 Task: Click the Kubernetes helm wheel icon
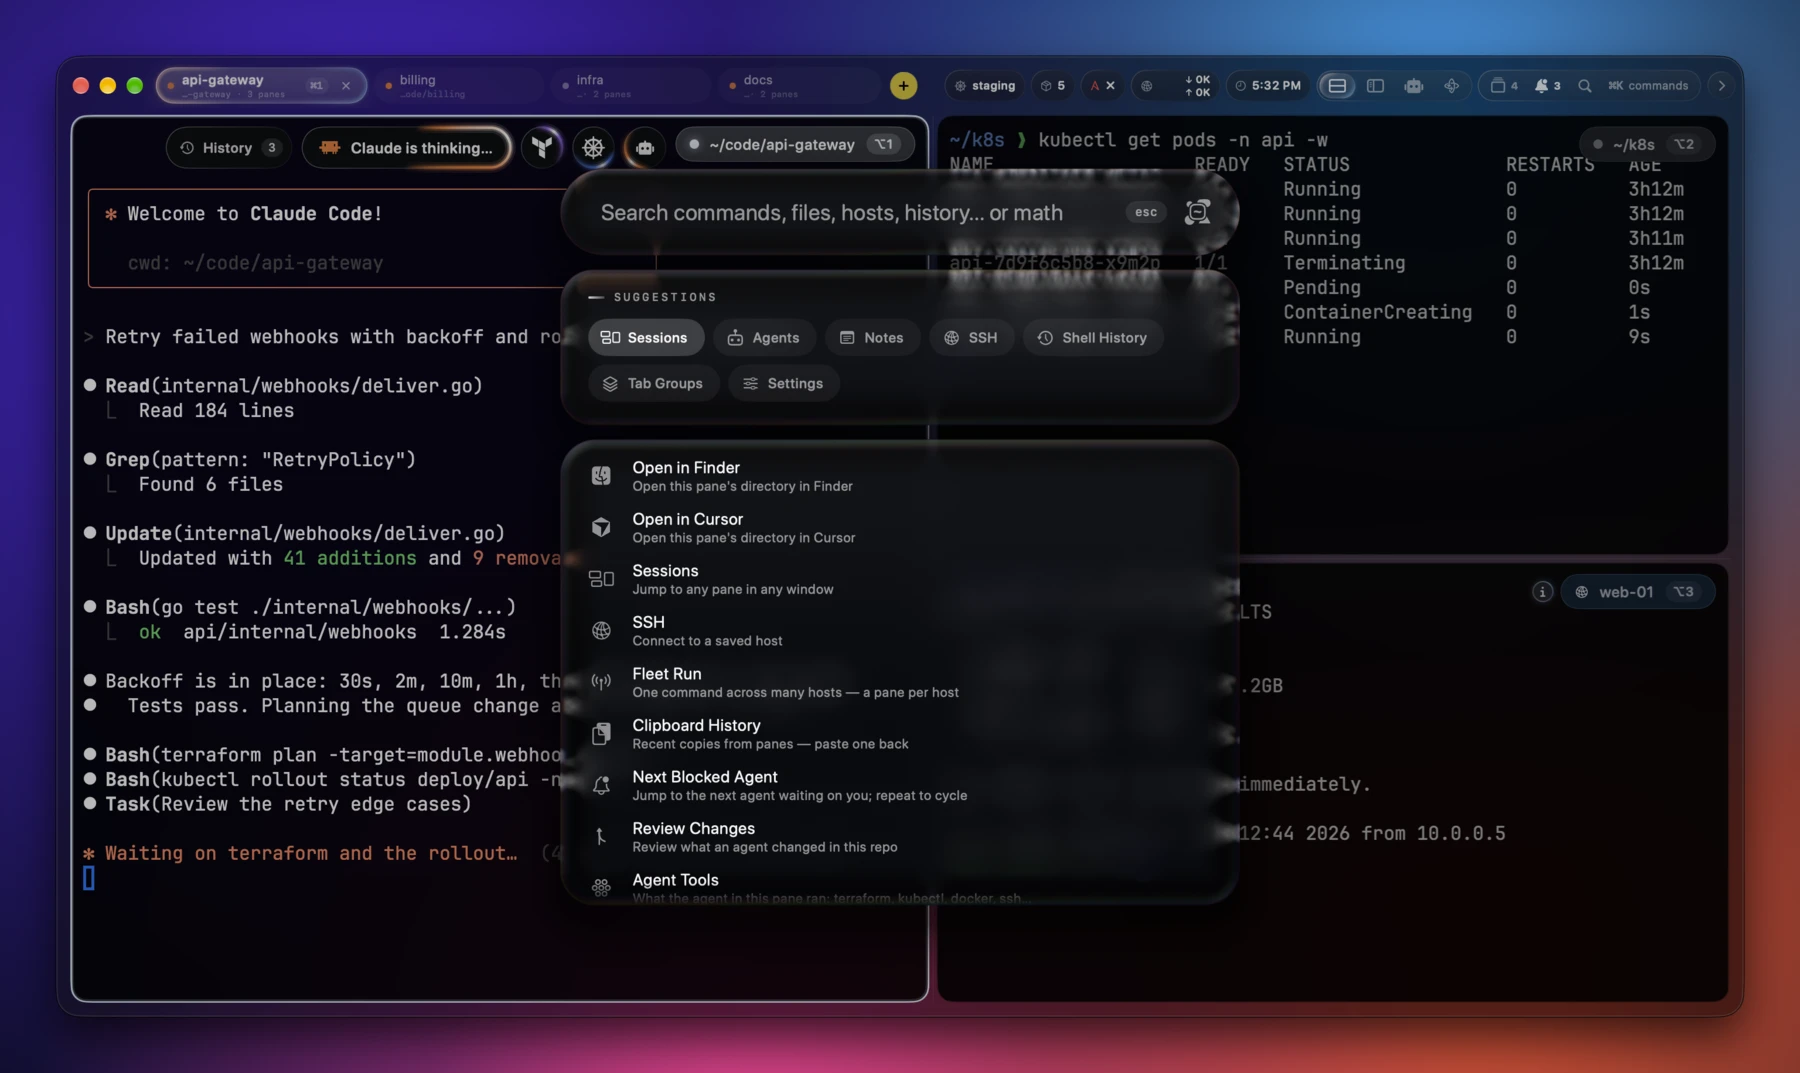click(x=593, y=147)
